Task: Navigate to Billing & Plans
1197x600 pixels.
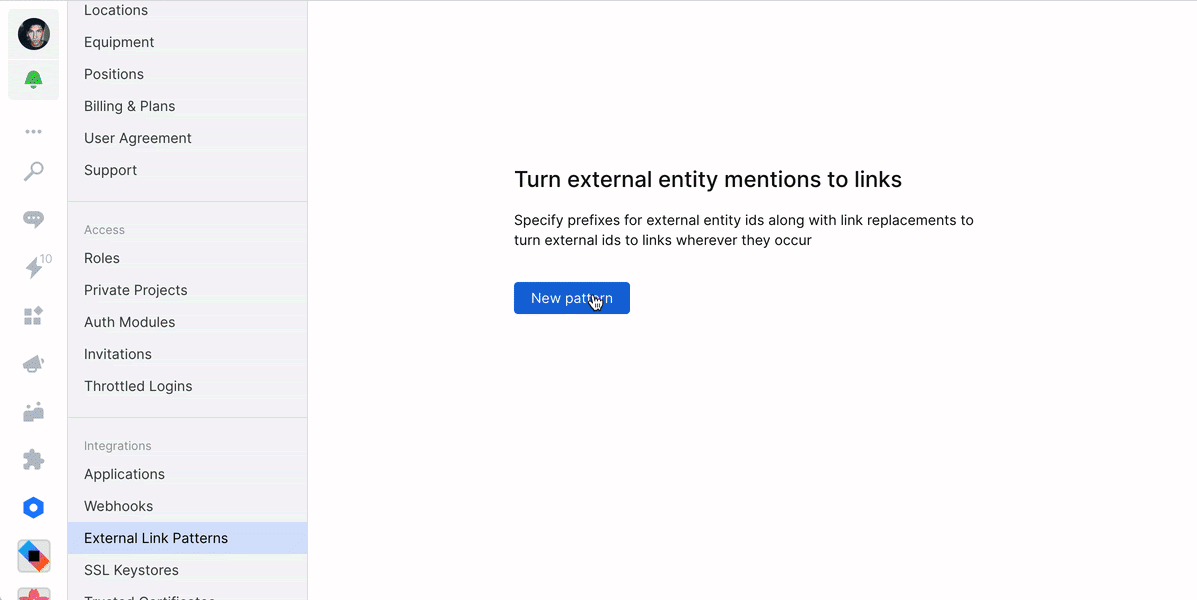Action: pyautogui.click(x=129, y=106)
